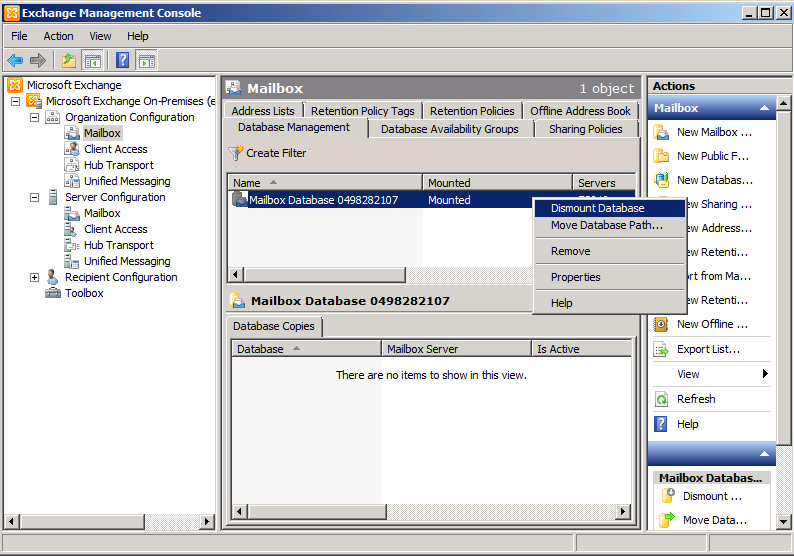Image resolution: width=794 pixels, height=556 pixels.
Task: Switch to Database Availability Groups tab
Action: pos(449,129)
